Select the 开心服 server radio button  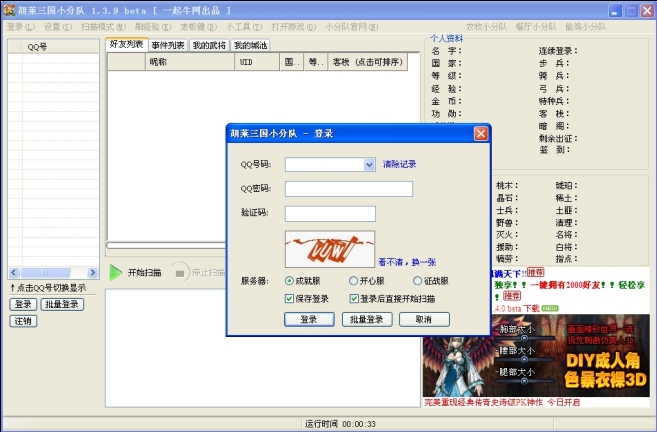353,281
